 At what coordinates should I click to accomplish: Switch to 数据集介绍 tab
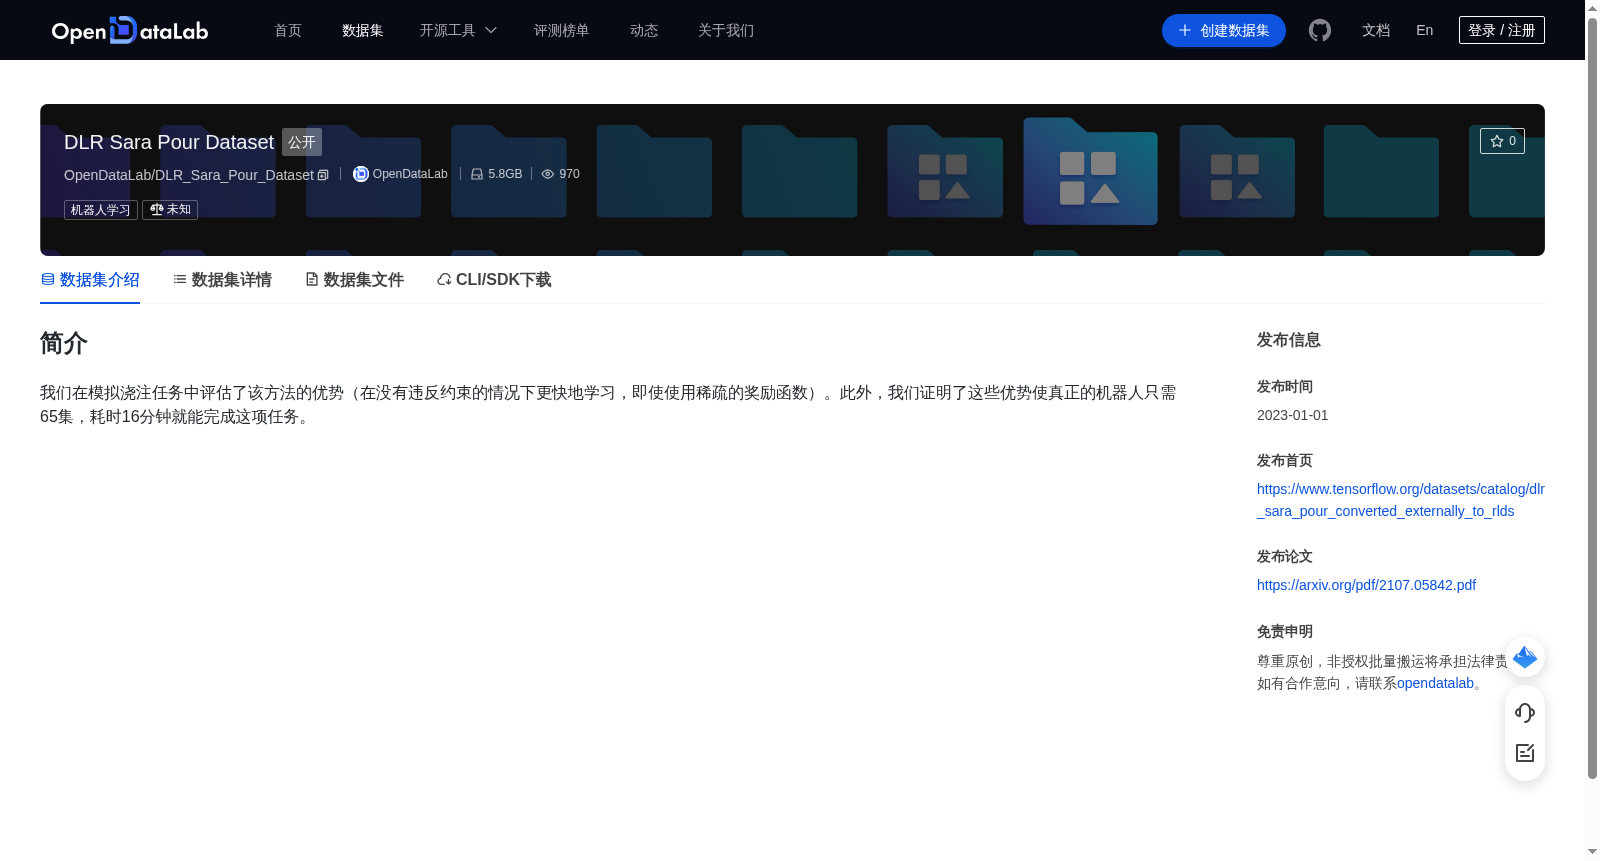90,280
